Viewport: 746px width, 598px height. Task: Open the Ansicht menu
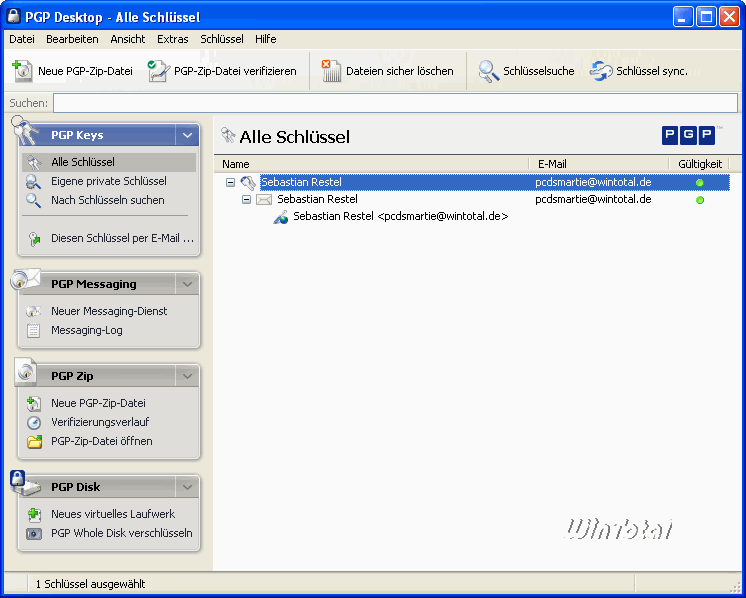pos(128,39)
